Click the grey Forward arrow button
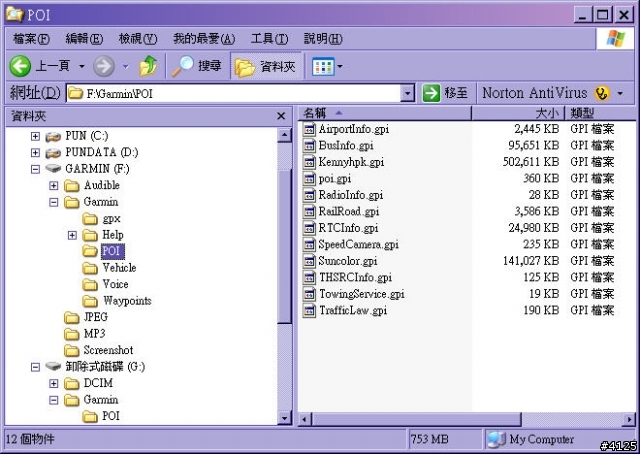This screenshot has height=454, width=640. (x=104, y=66)
